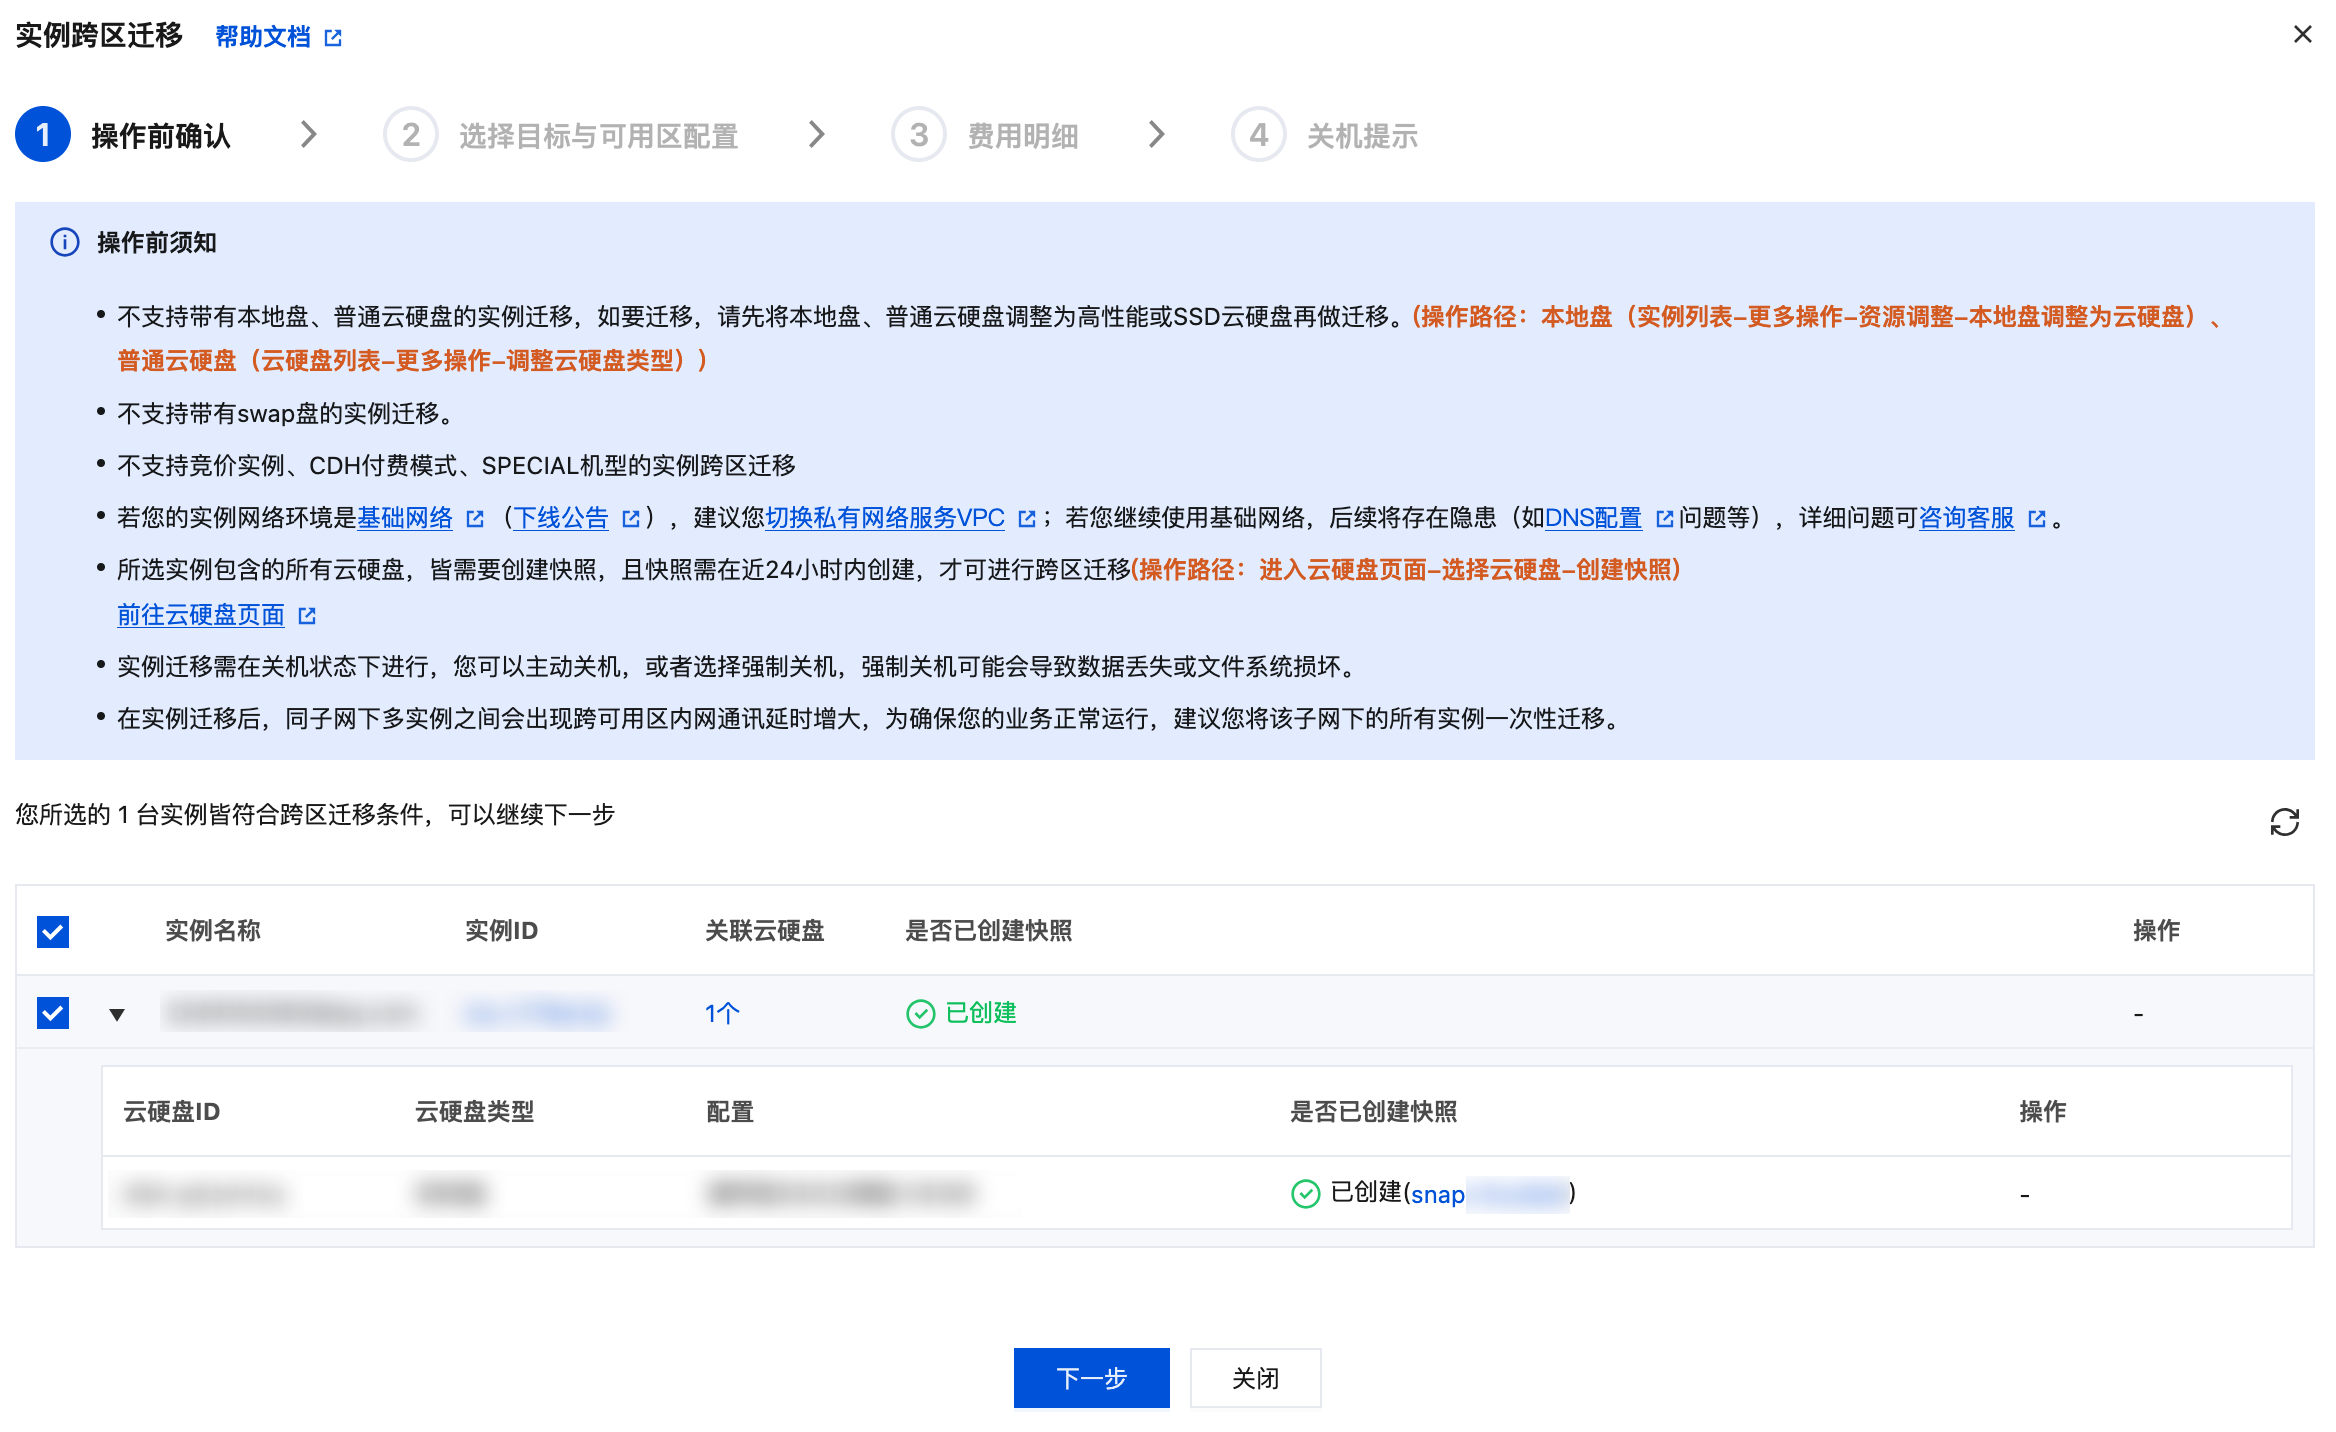Image resolution: width=2336 pixels, height=1432 pixels.
Task: Click the 下一步 button
Action: pos(1091,1378)
